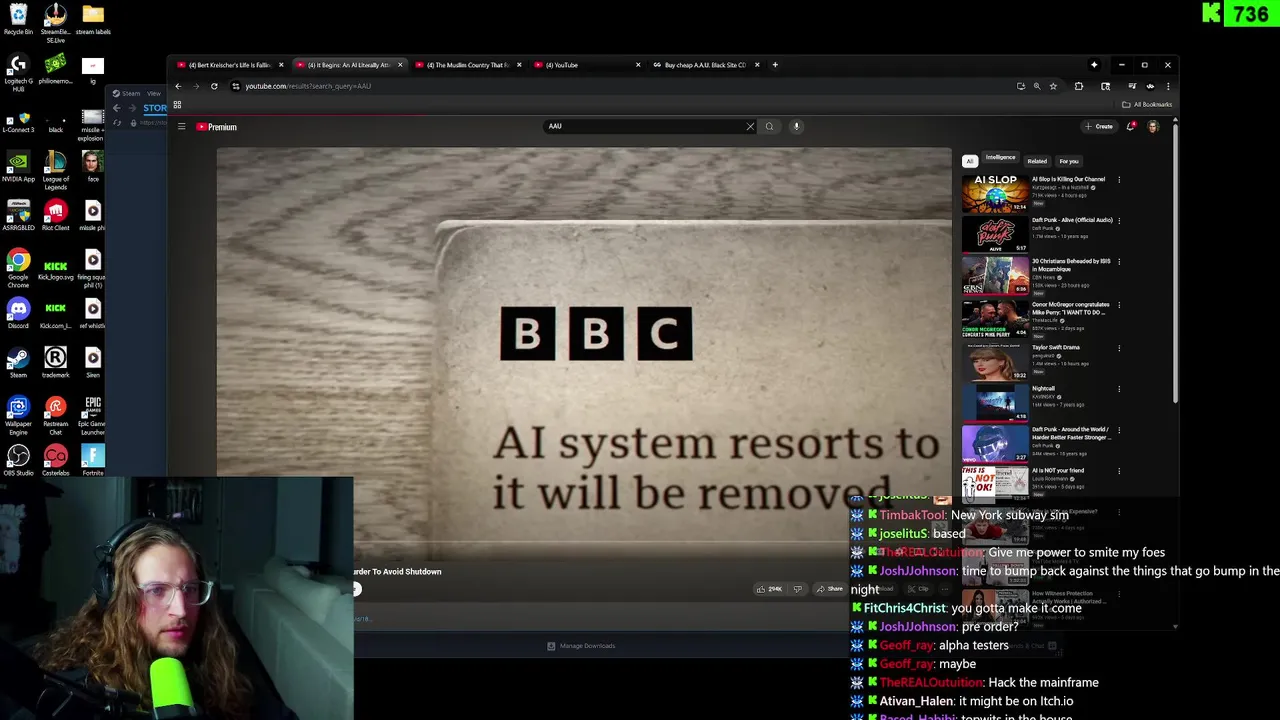Open Wallpaper Engine desktop icon
The height and width of the screenshot is (720, 1280).
[18, 415]
